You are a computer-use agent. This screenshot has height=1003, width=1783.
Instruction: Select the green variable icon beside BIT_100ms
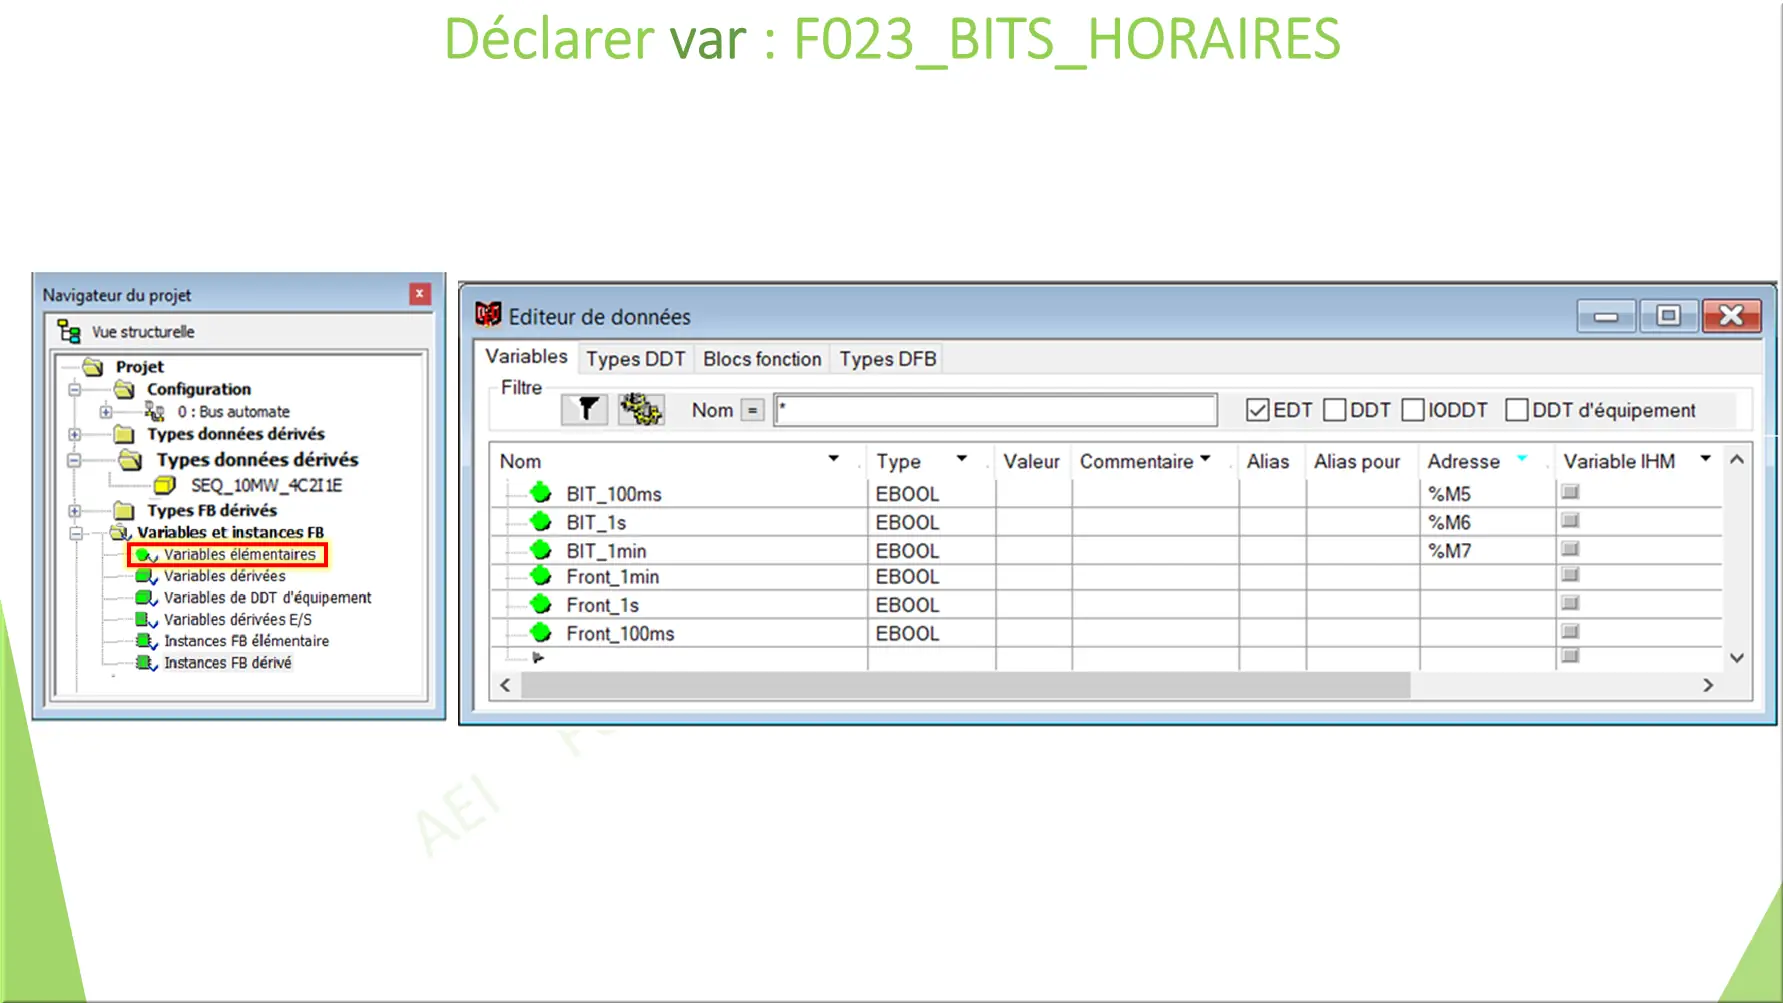(x=541, y=492)
